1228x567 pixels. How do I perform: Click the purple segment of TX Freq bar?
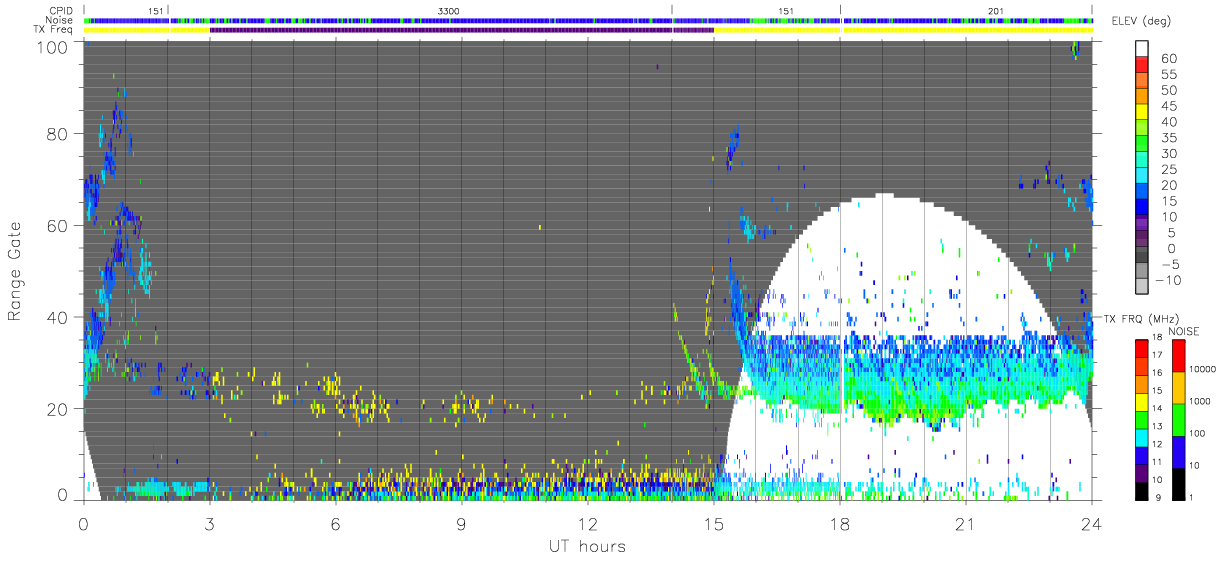[x=461, y=29]
